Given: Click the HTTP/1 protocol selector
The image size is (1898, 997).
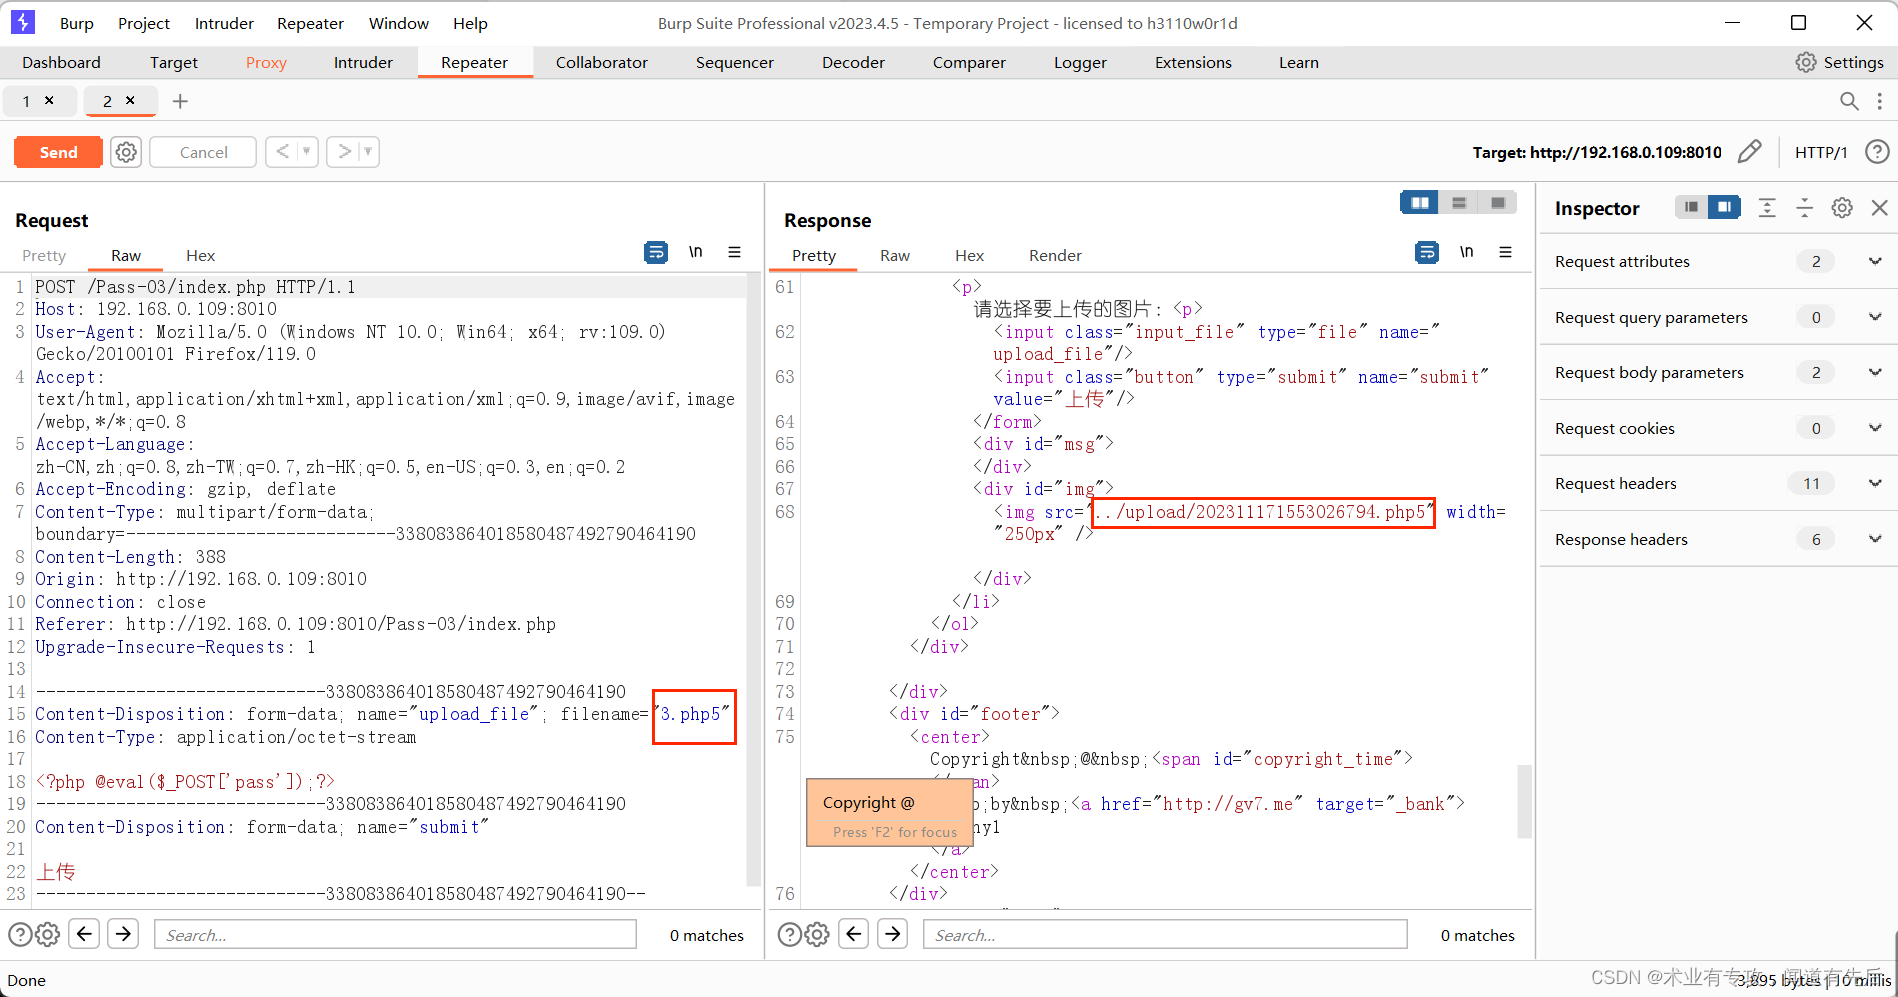Looking at the screenshot, I should pyautogui.click(x=1821, y=152).
